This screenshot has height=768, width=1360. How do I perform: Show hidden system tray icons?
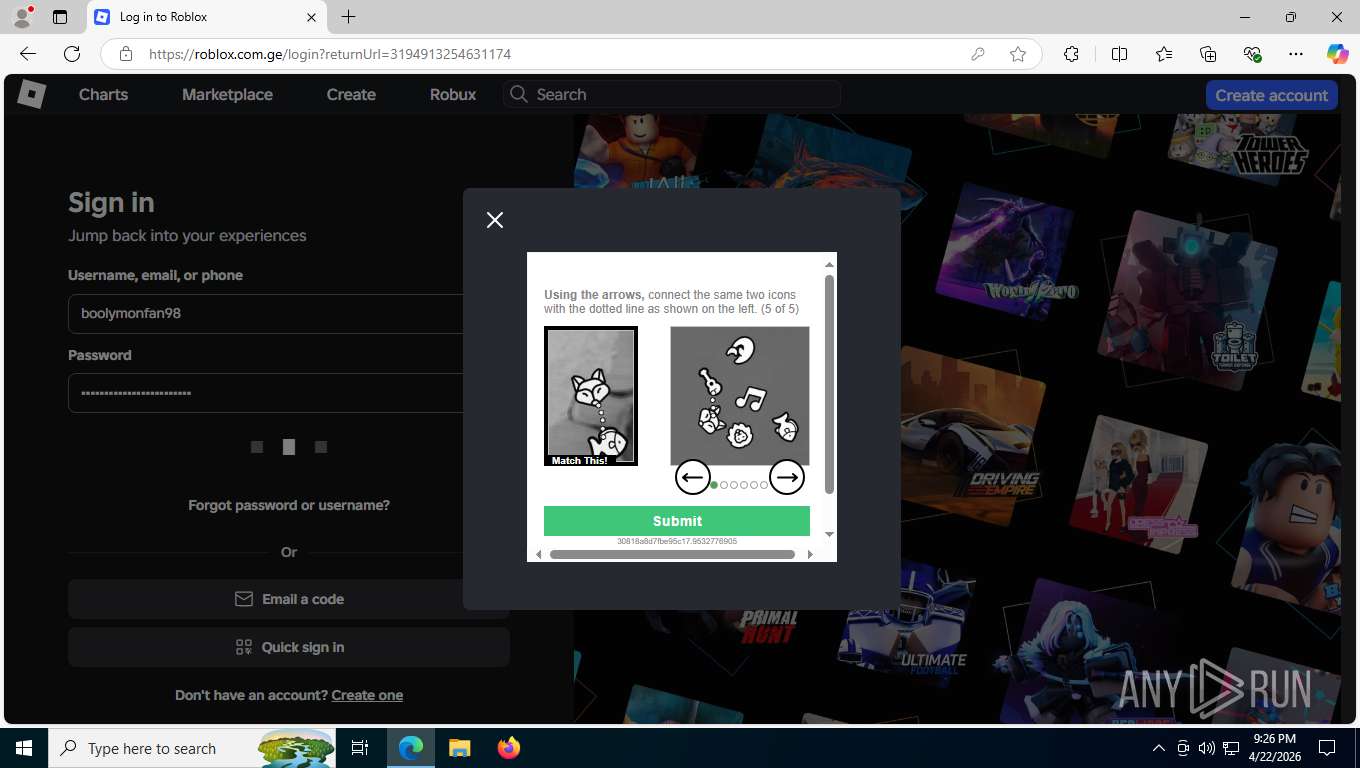1159,748
